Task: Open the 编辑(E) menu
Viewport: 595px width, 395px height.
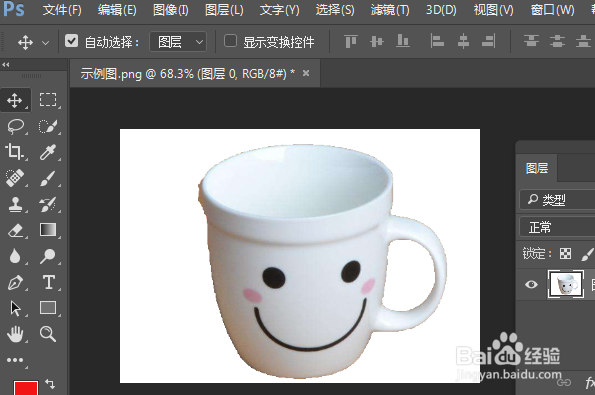Action: click(117, 10)
